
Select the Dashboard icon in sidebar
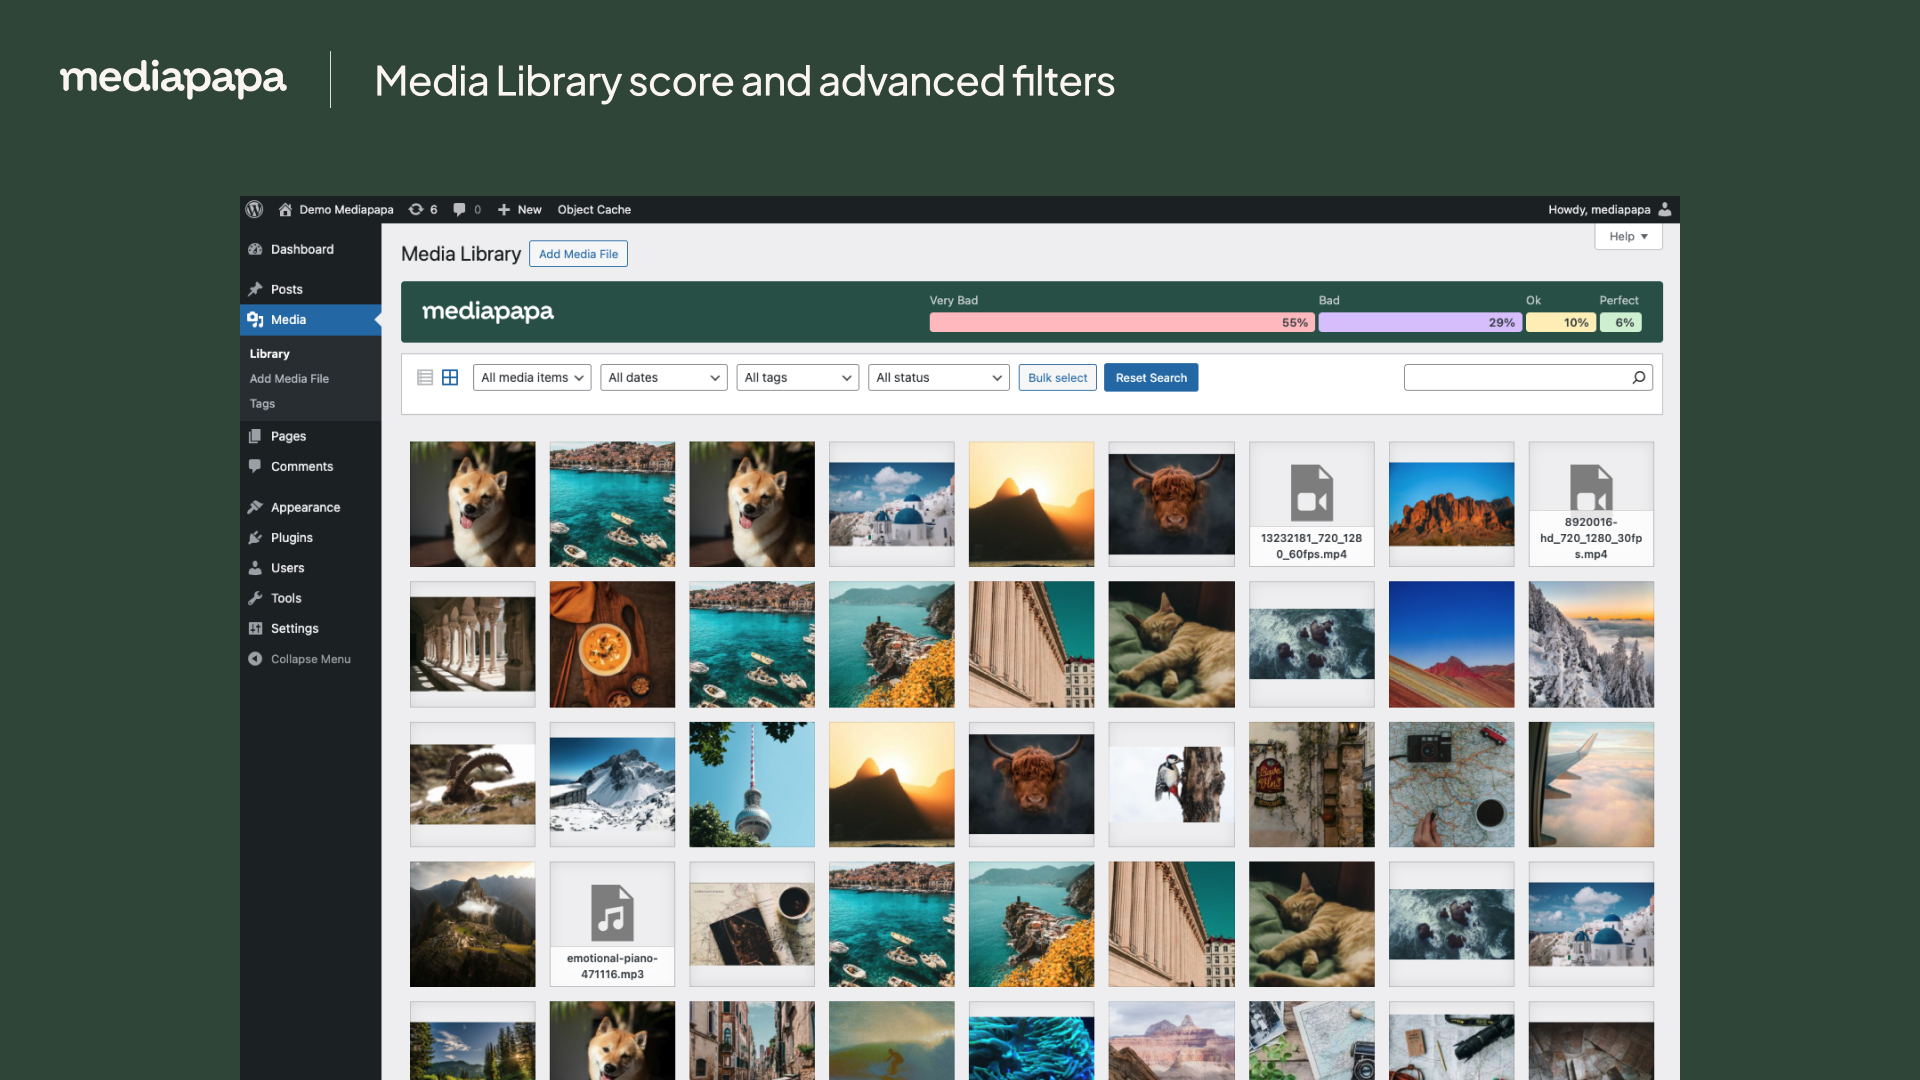[257, 249]
